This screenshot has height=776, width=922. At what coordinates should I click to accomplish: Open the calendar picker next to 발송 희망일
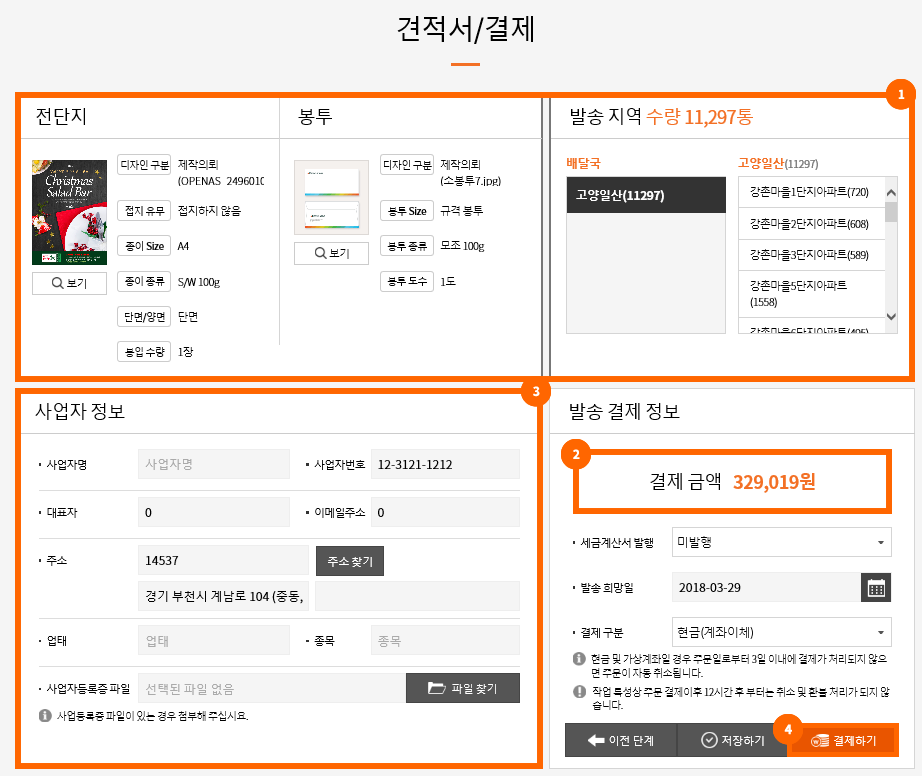875,588
